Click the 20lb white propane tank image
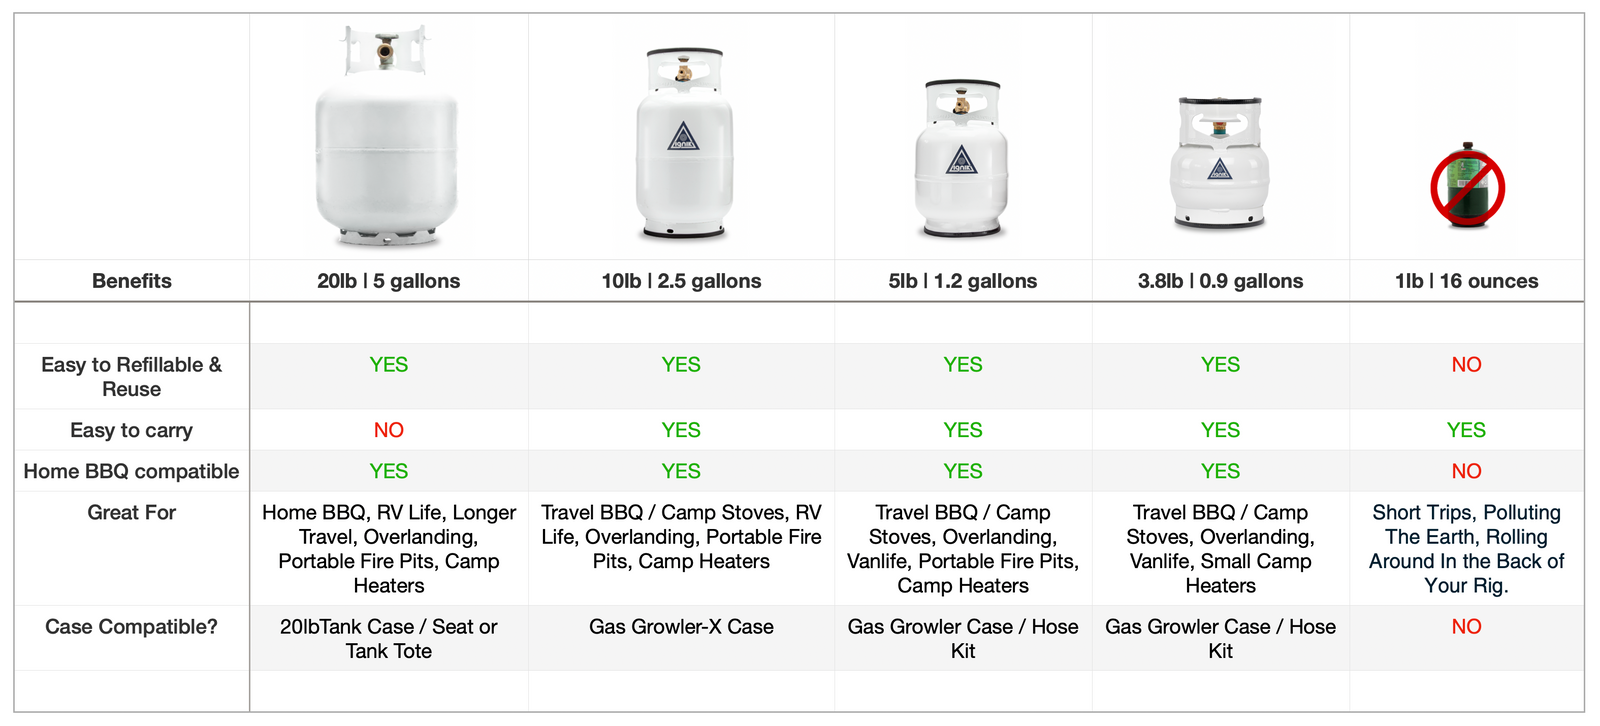The height and width of the screenshot is (726, 1600). [x=387, y=140]
